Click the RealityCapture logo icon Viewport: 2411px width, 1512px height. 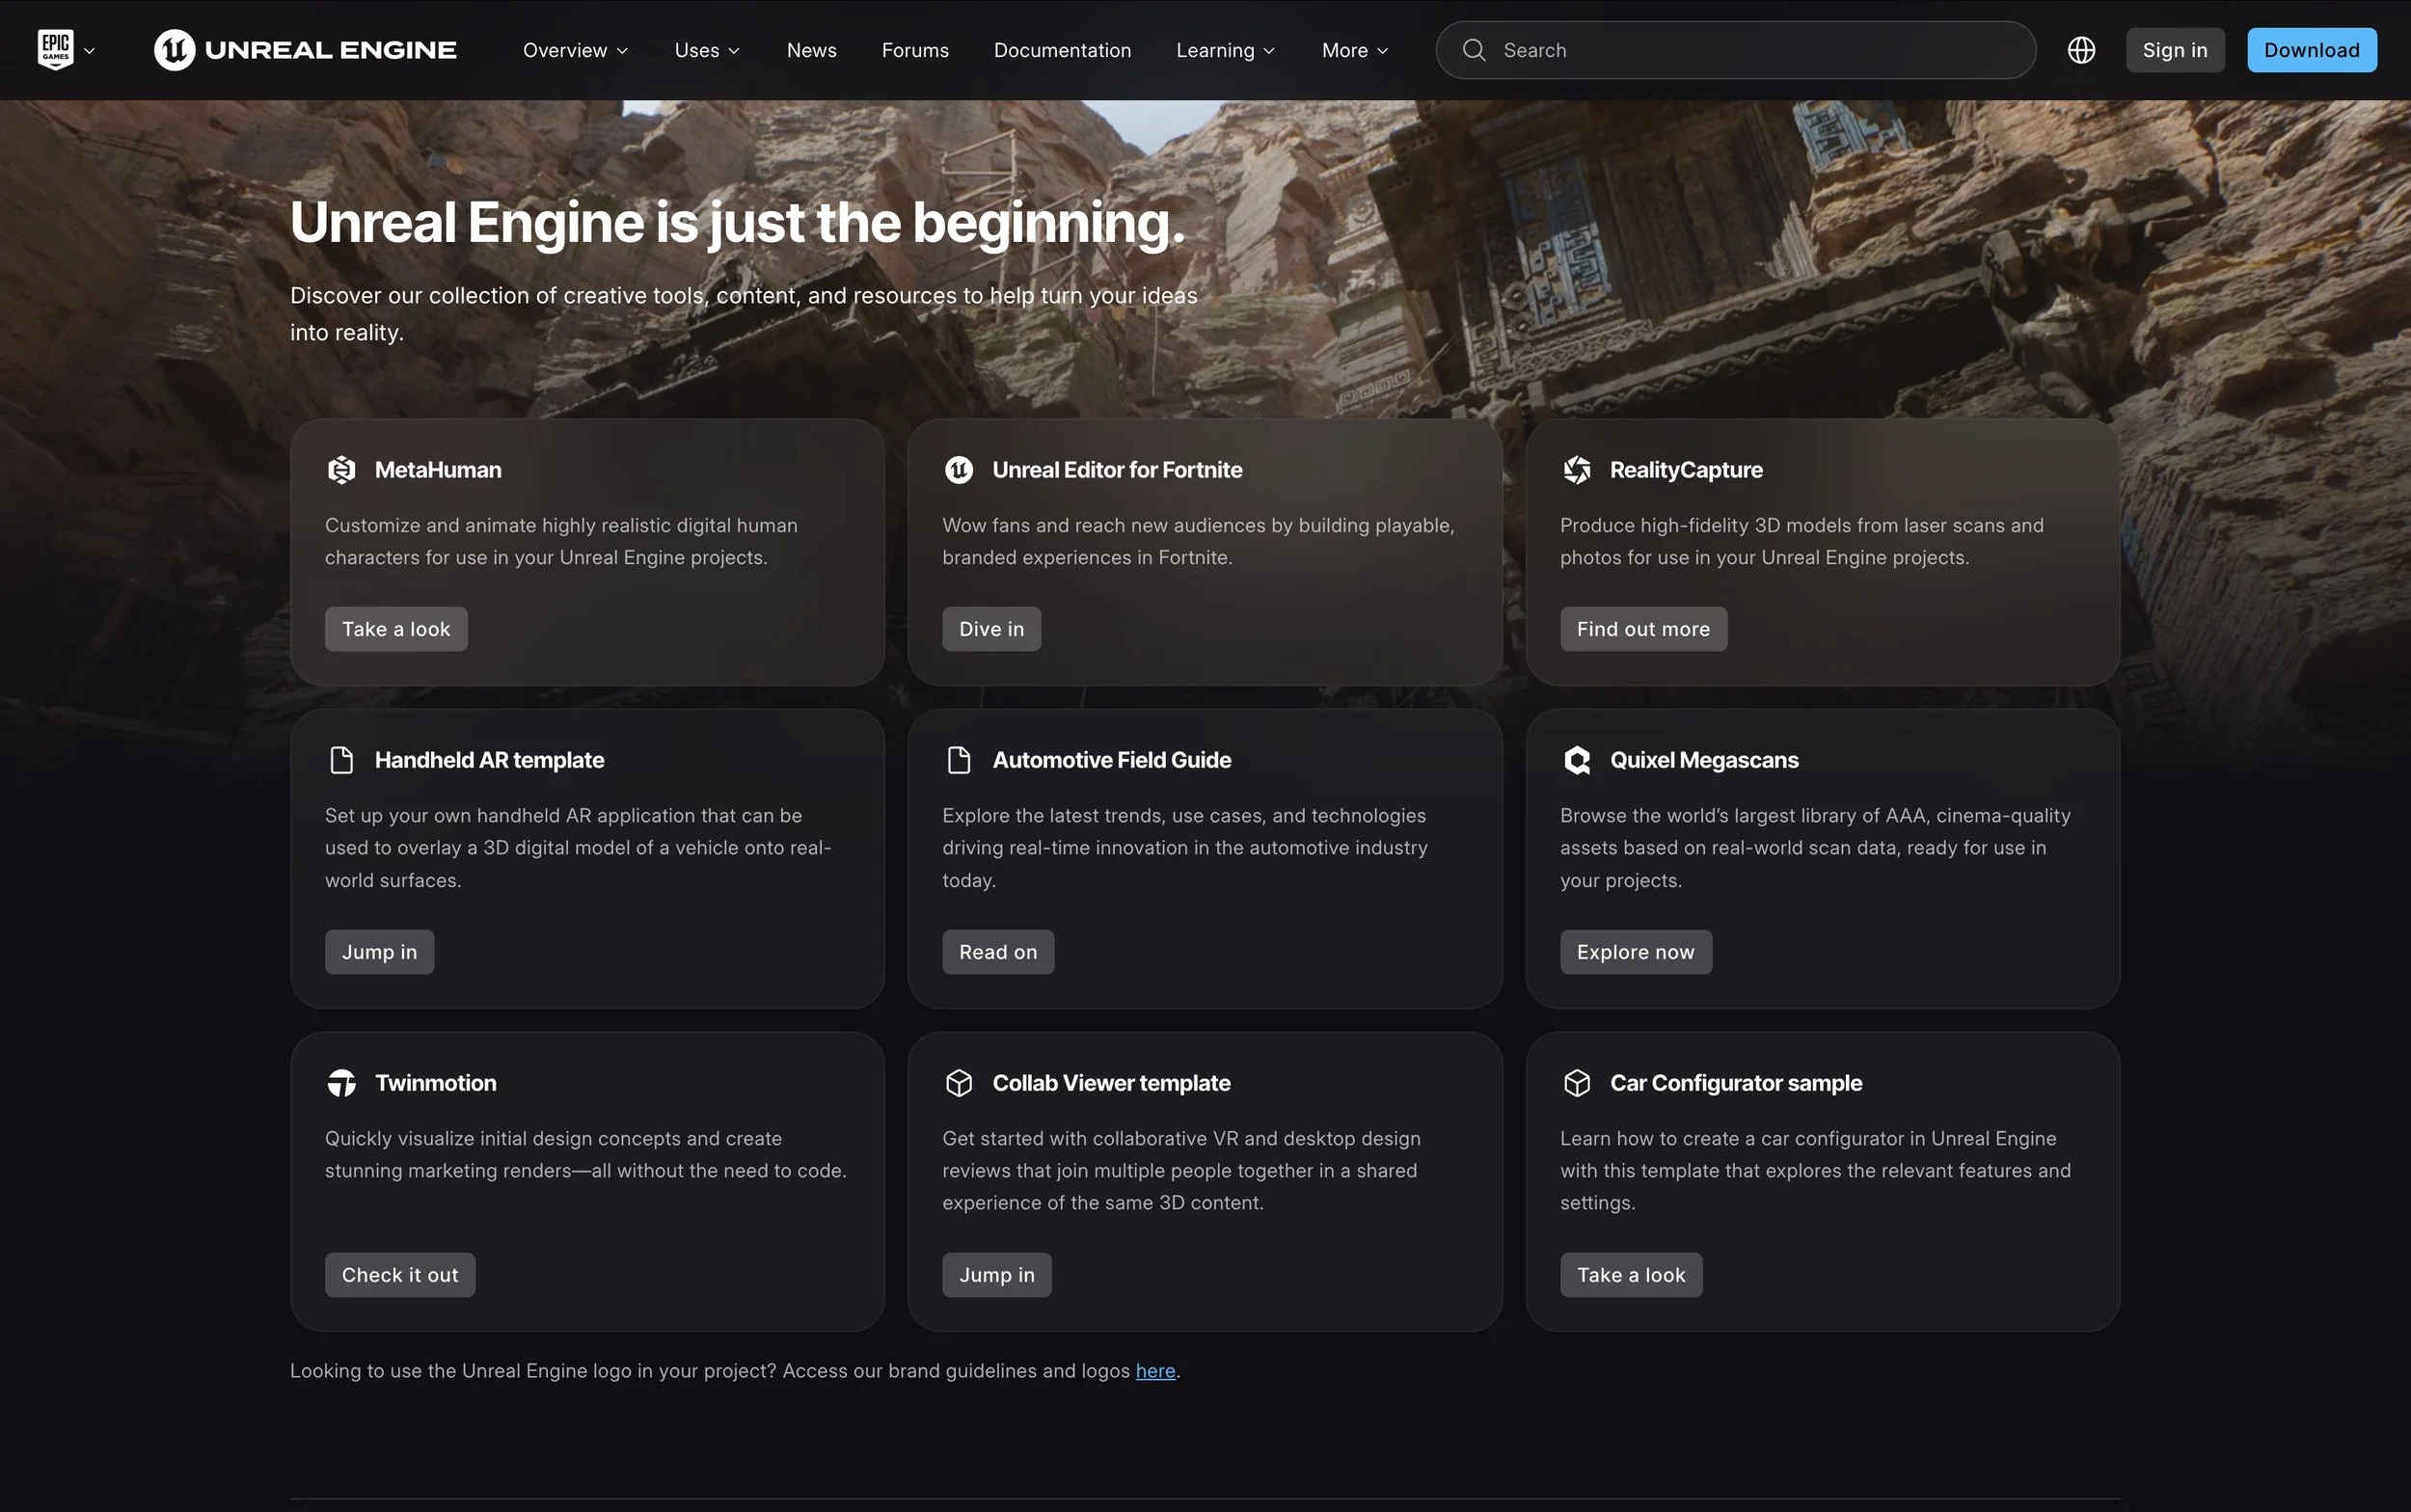coord(1577,470)
